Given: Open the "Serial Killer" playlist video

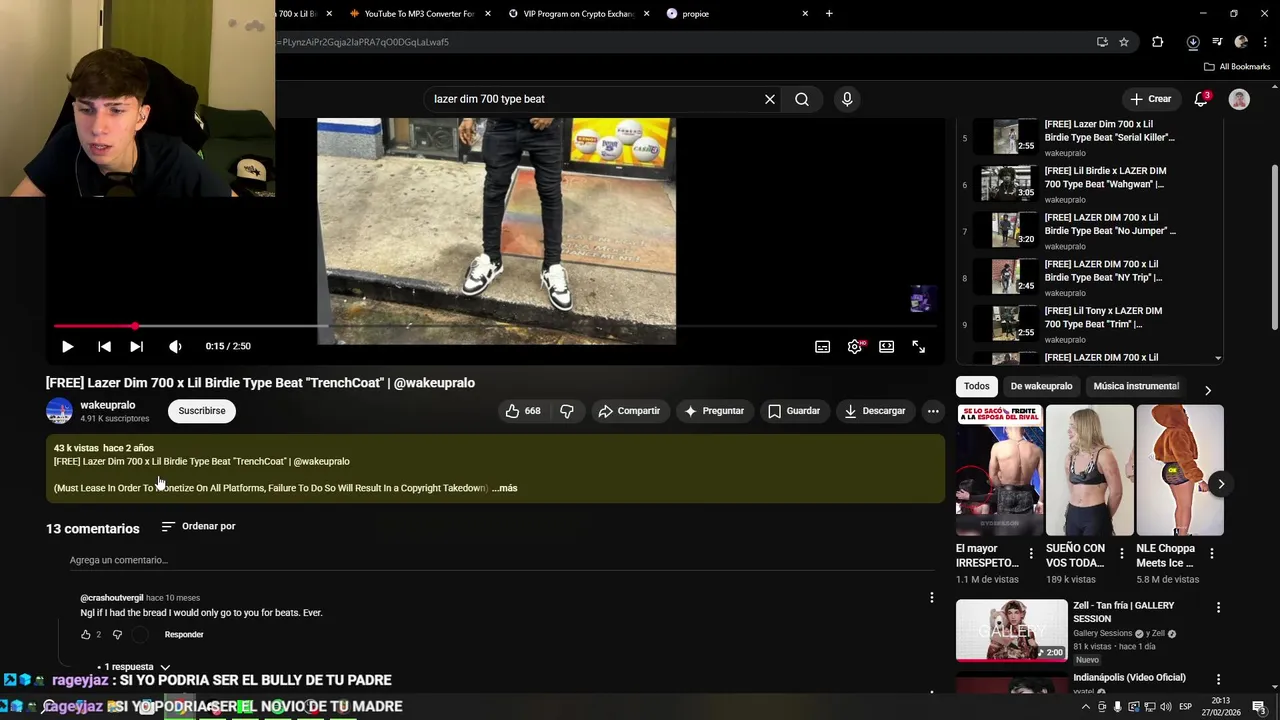Looking at the screenshot, I should [1090, 138].
